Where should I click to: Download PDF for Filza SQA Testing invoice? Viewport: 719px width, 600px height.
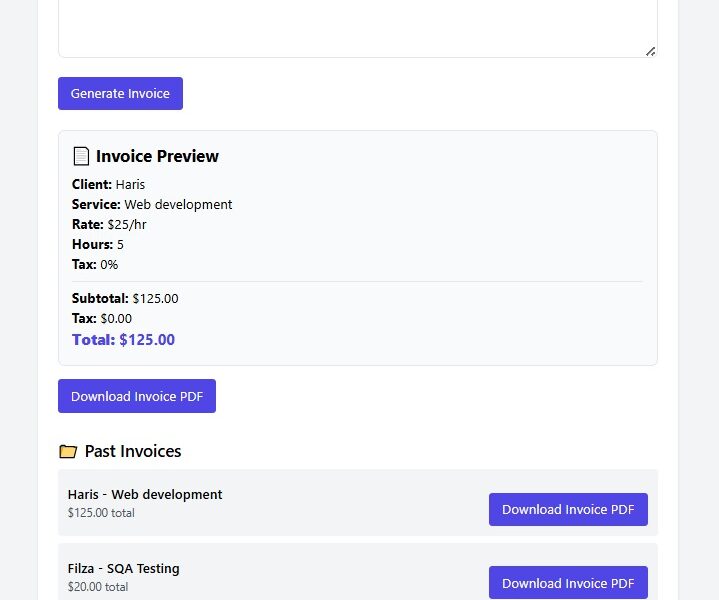click(568, 583)
